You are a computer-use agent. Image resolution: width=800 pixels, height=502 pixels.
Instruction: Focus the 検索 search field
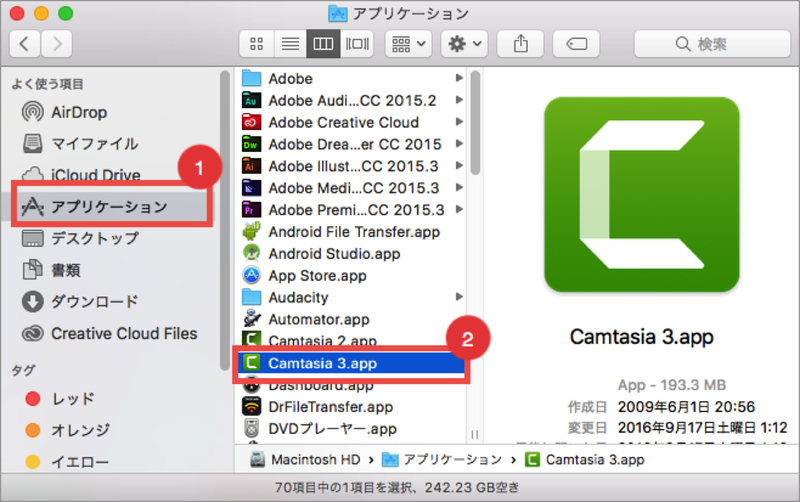coord(712,44)
